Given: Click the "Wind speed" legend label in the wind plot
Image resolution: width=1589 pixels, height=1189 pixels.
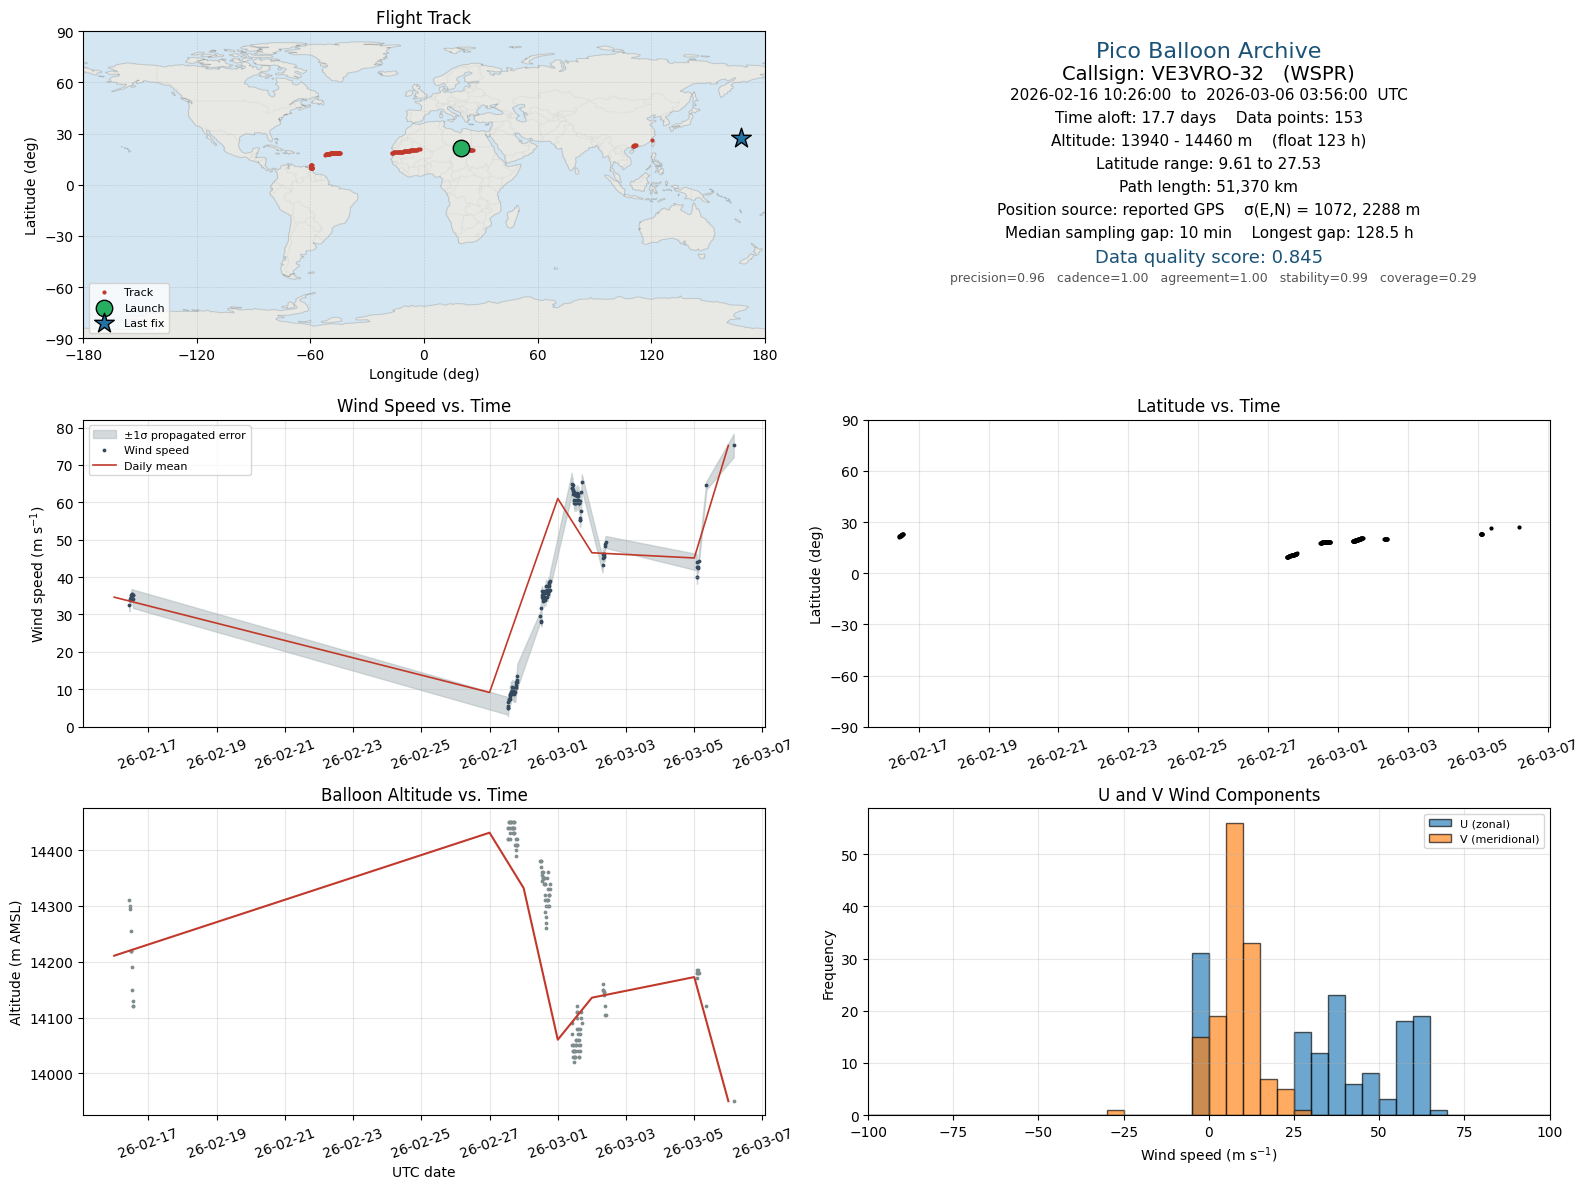Looking at the screenshot, I should point(156,451).
